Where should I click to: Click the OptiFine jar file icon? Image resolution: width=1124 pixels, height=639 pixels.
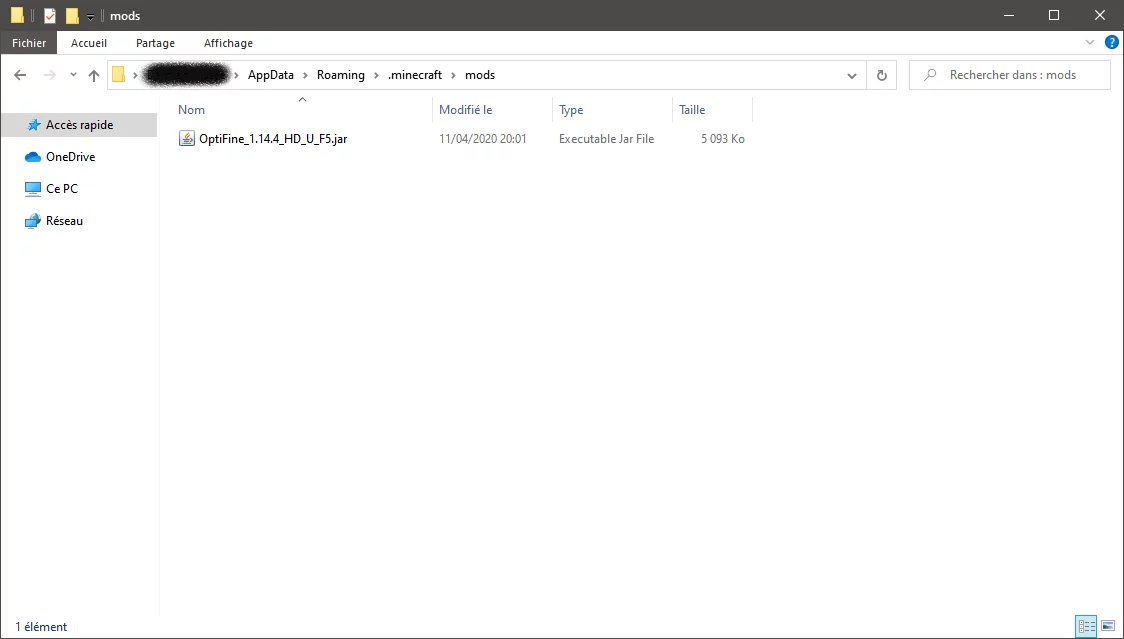pos(186,139)
